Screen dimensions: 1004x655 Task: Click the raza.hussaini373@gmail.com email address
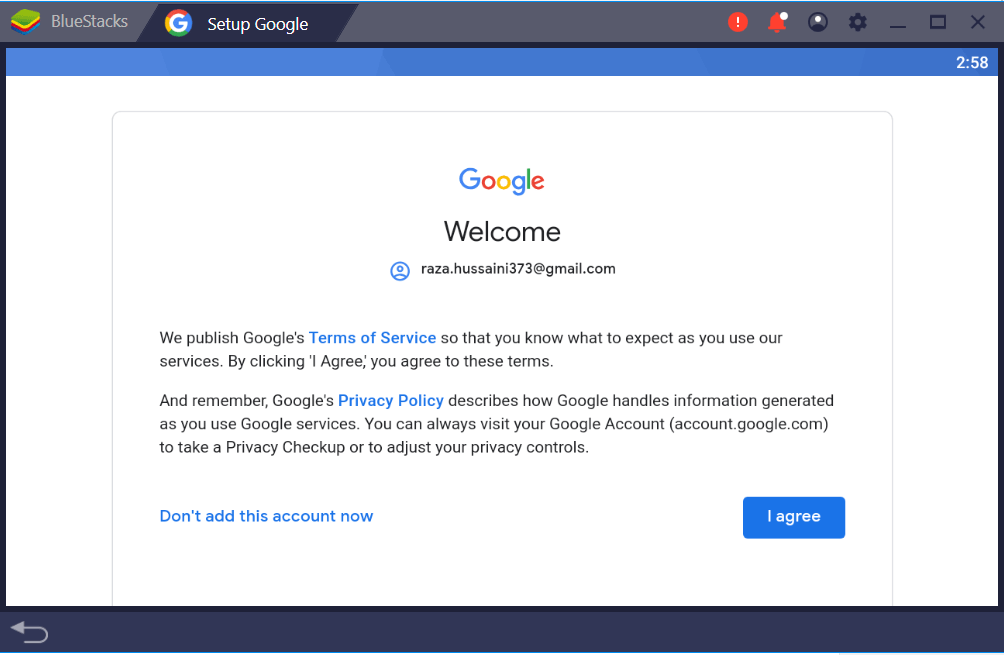point(517,269)
